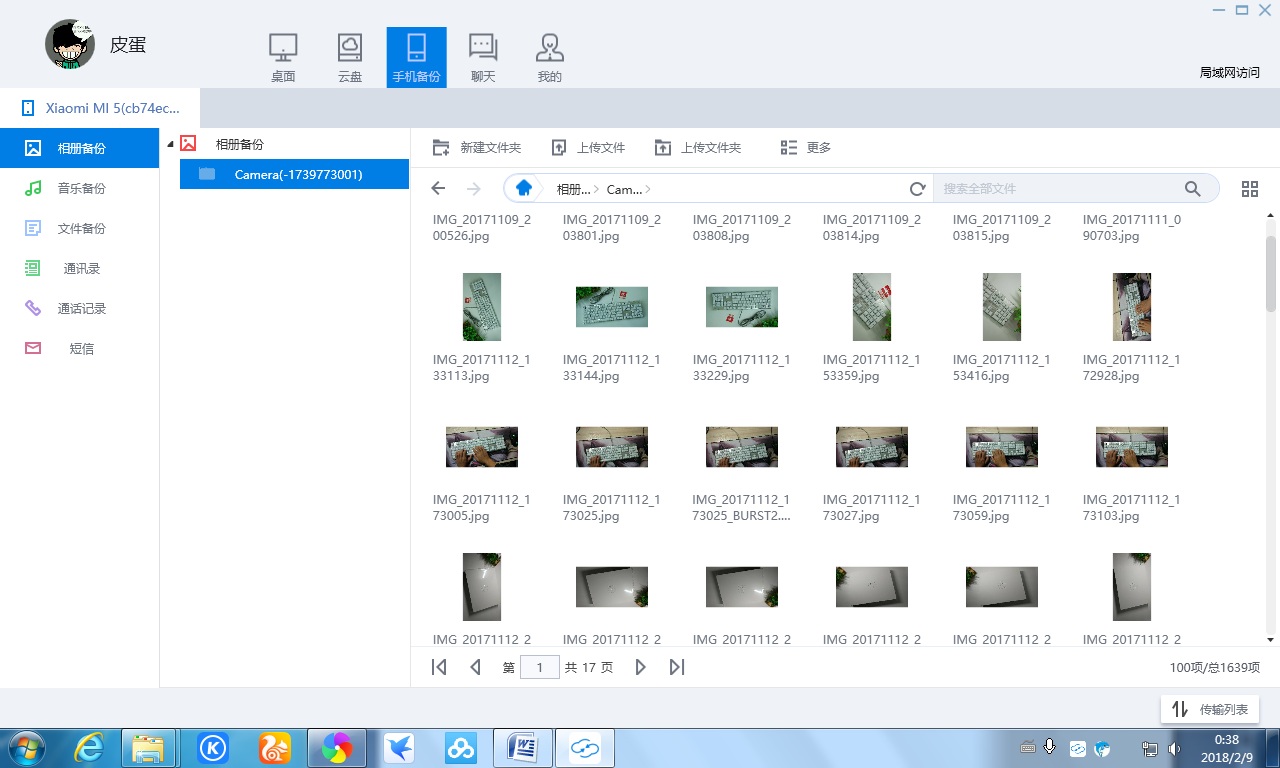Go to previous page of files
The width and height of the screenshot is (1280, 768).
coord(476,667)
